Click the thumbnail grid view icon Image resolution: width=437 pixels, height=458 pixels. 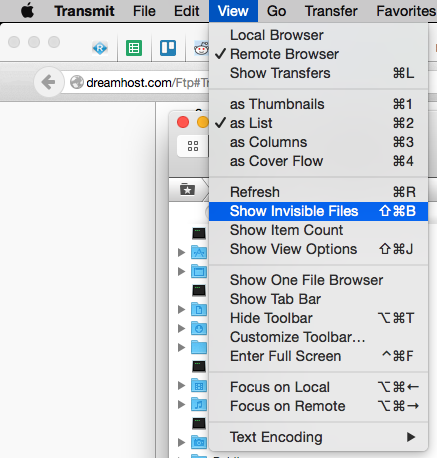tap(193, 146)
